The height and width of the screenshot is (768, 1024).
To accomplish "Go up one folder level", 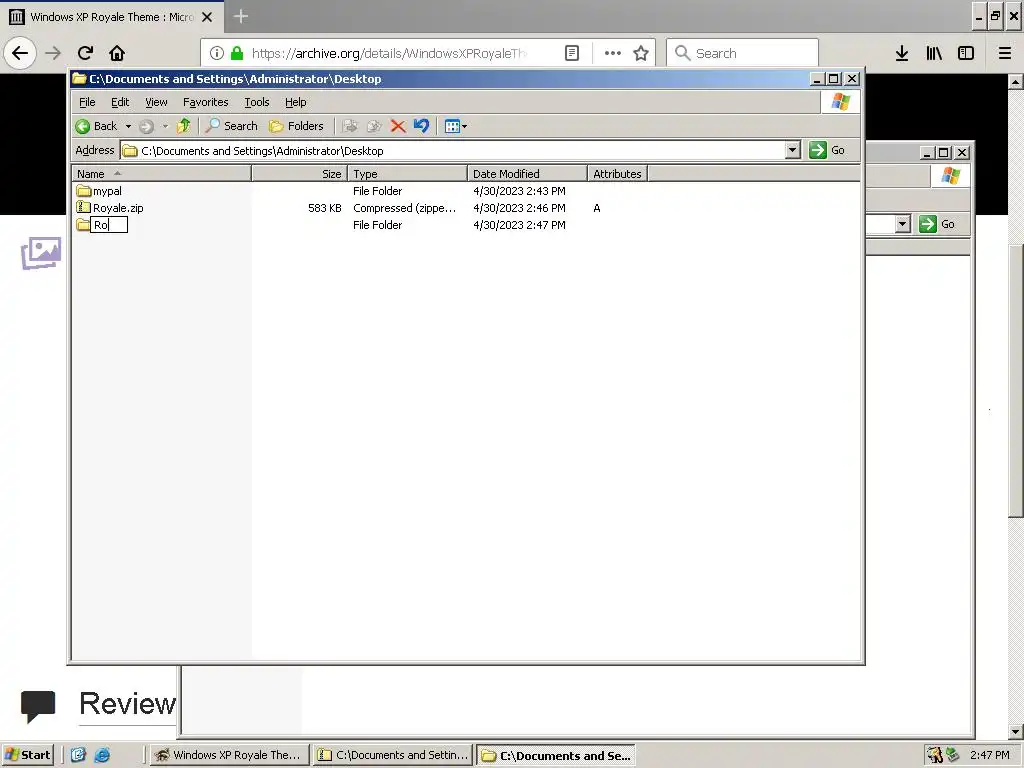I will (x=184, y=126).
